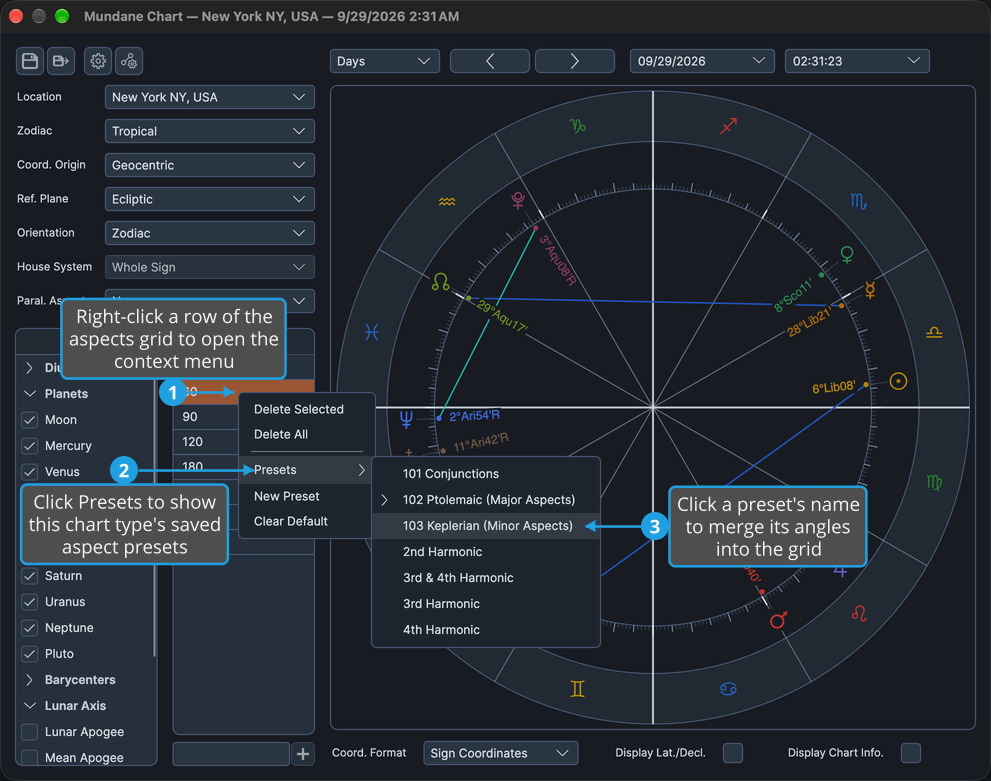
Task: Select 2nd Harmonic preset
Action: [x=486, y=552]
